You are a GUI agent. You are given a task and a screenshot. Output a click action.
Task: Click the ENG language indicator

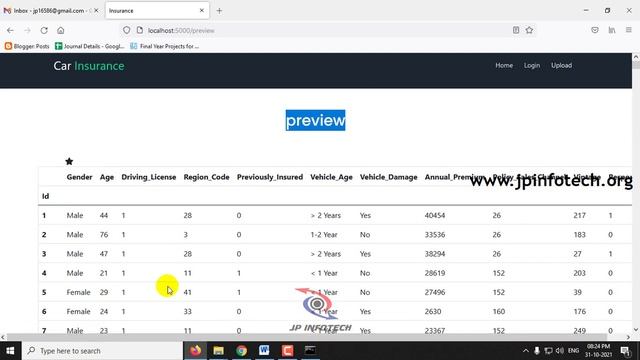(573, 351)
